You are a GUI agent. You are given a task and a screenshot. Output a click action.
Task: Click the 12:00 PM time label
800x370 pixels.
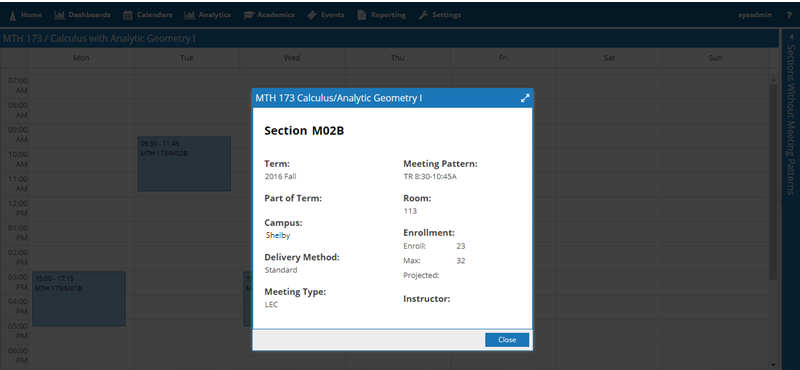click(x=18, y=208)
